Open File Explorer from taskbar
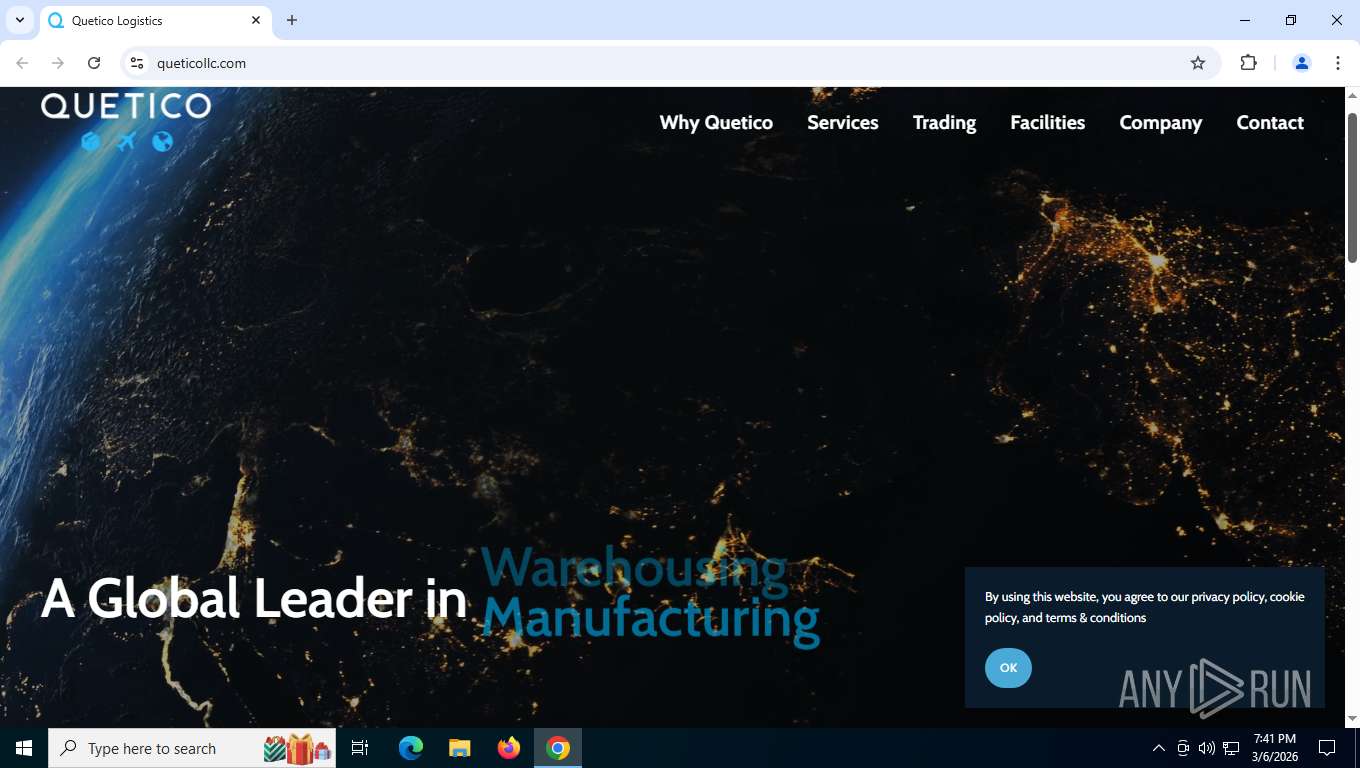 [x=460, y=748]
